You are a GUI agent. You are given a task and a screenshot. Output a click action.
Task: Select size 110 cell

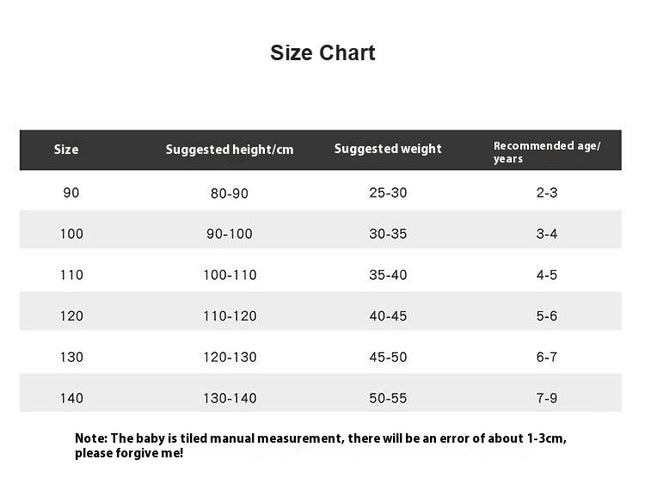coord(72,275)
